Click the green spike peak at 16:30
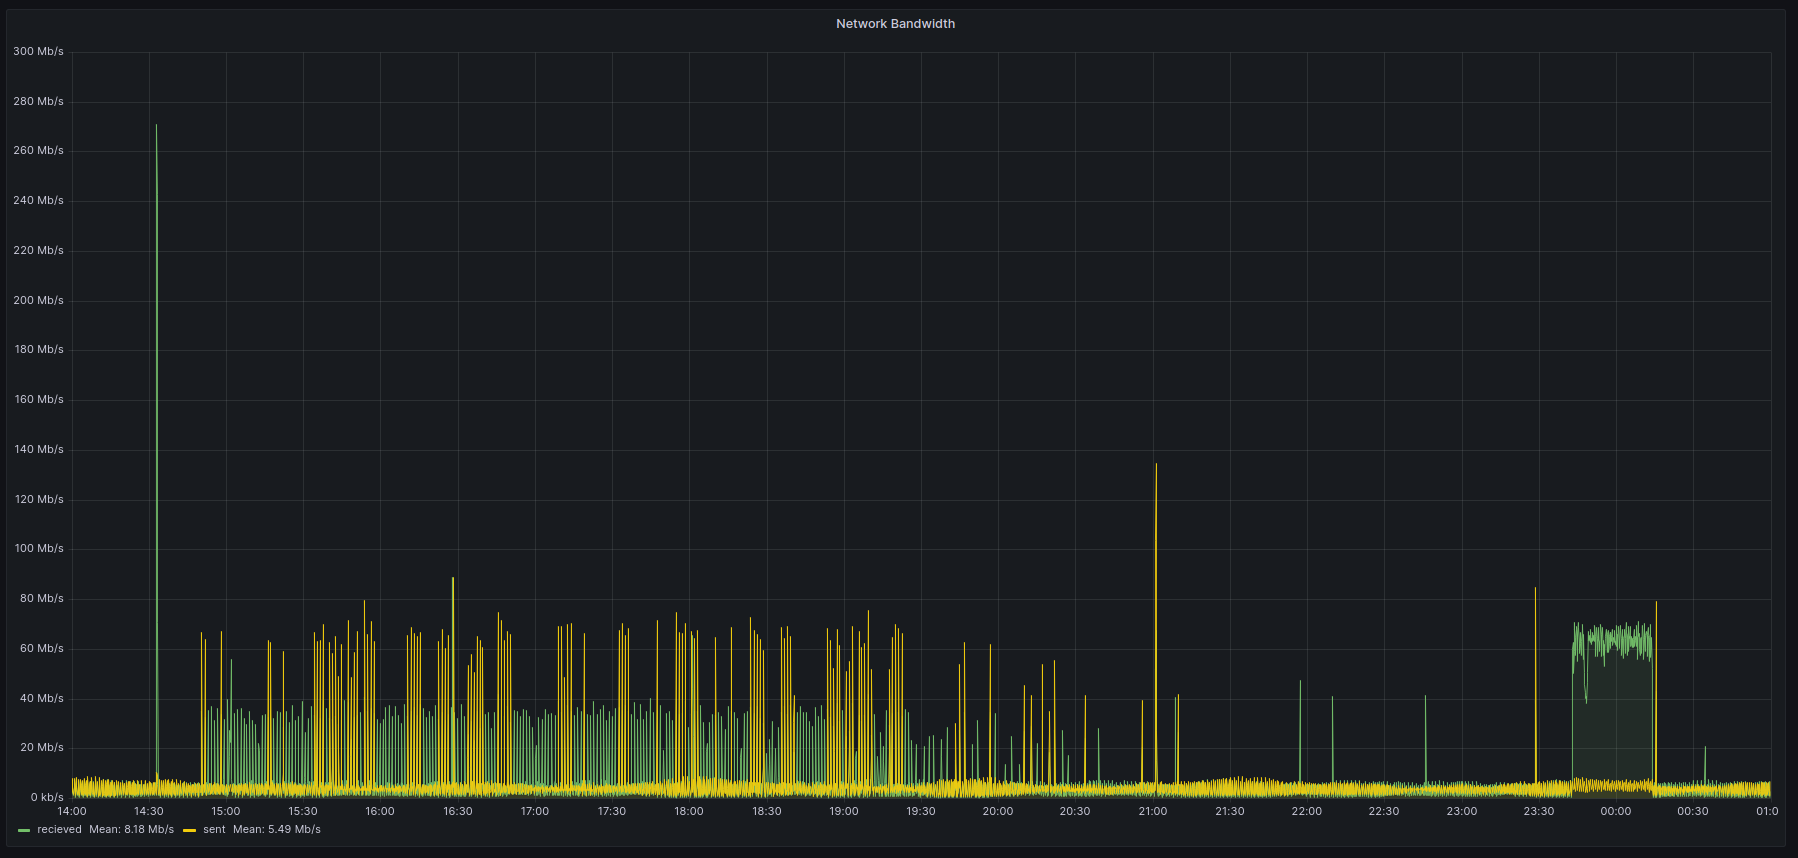This screenshot has height=858, width=1798. click(x=453, y=579)
